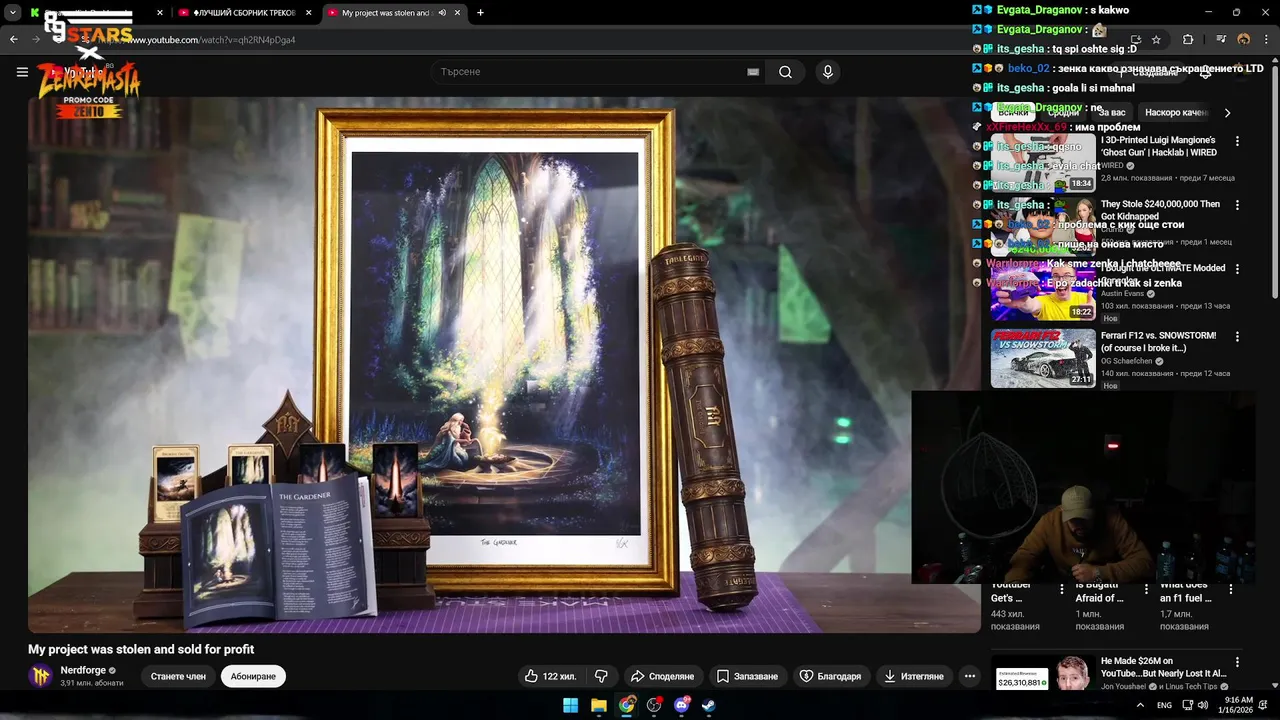Open the Nerdforge channel avatar

click(x=41, y=676)
